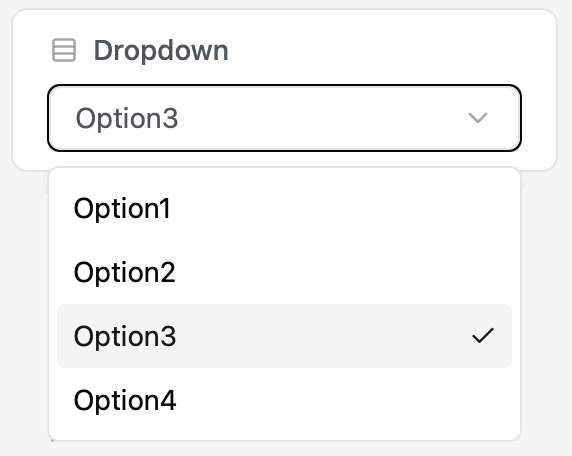Close the list using the down chevron
The height and width of the screenshot is (456, 572).
(x=478, y=118)
